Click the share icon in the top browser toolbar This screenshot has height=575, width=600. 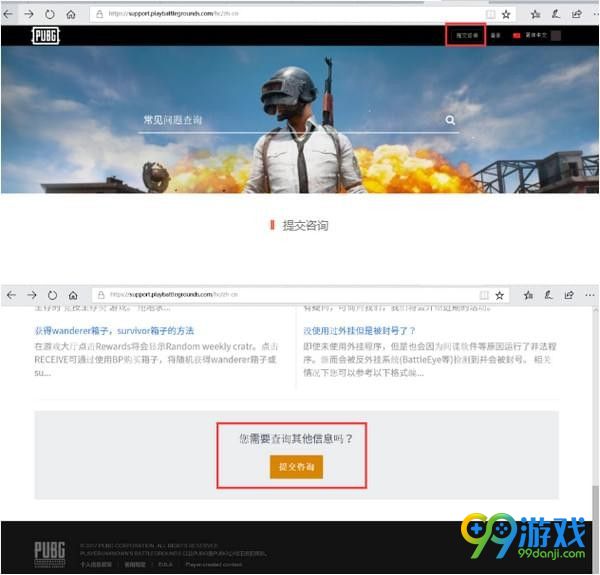click(576, 15)
